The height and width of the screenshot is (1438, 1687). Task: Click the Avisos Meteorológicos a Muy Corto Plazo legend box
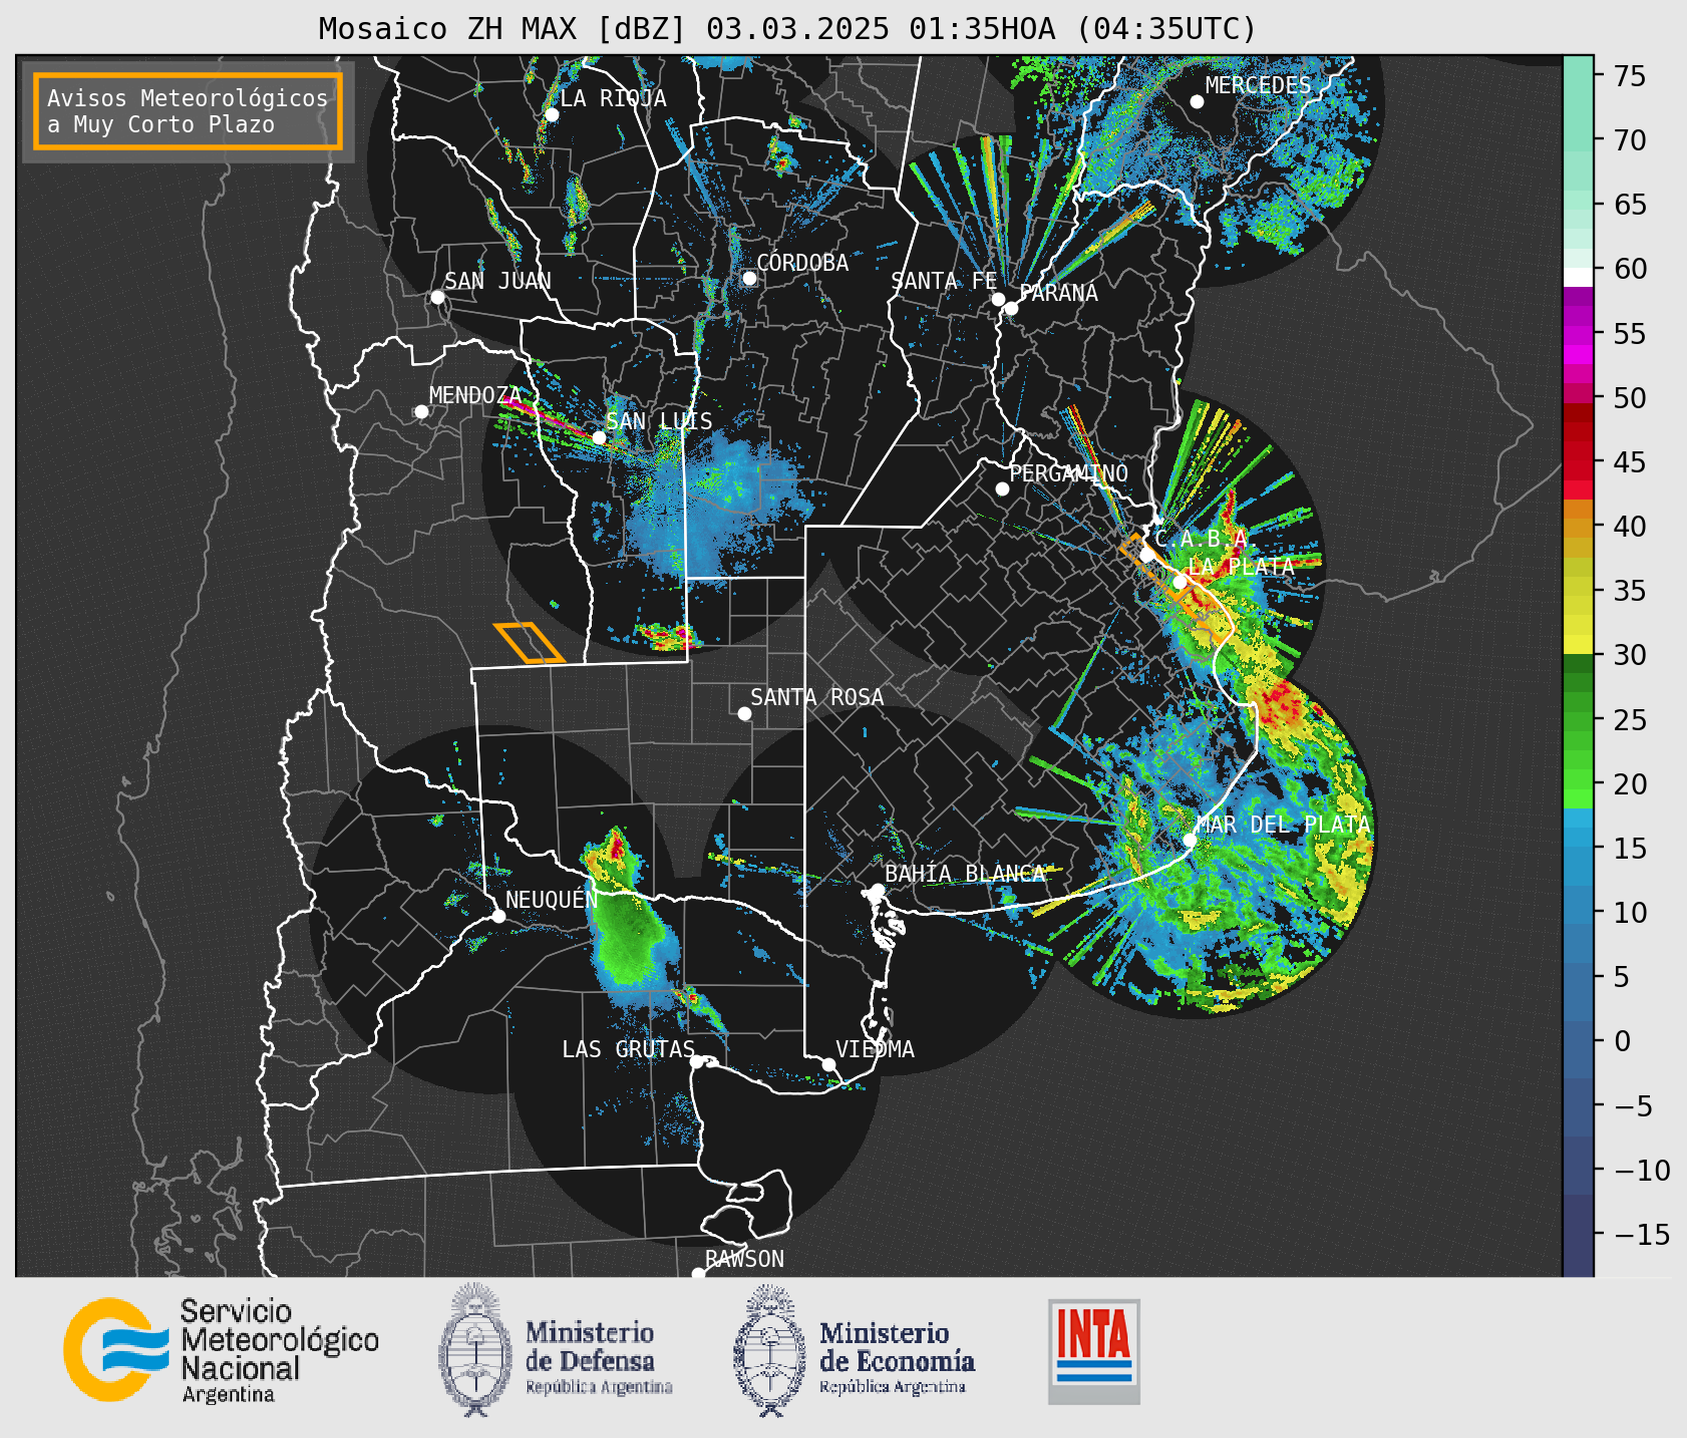pos(188,111)
